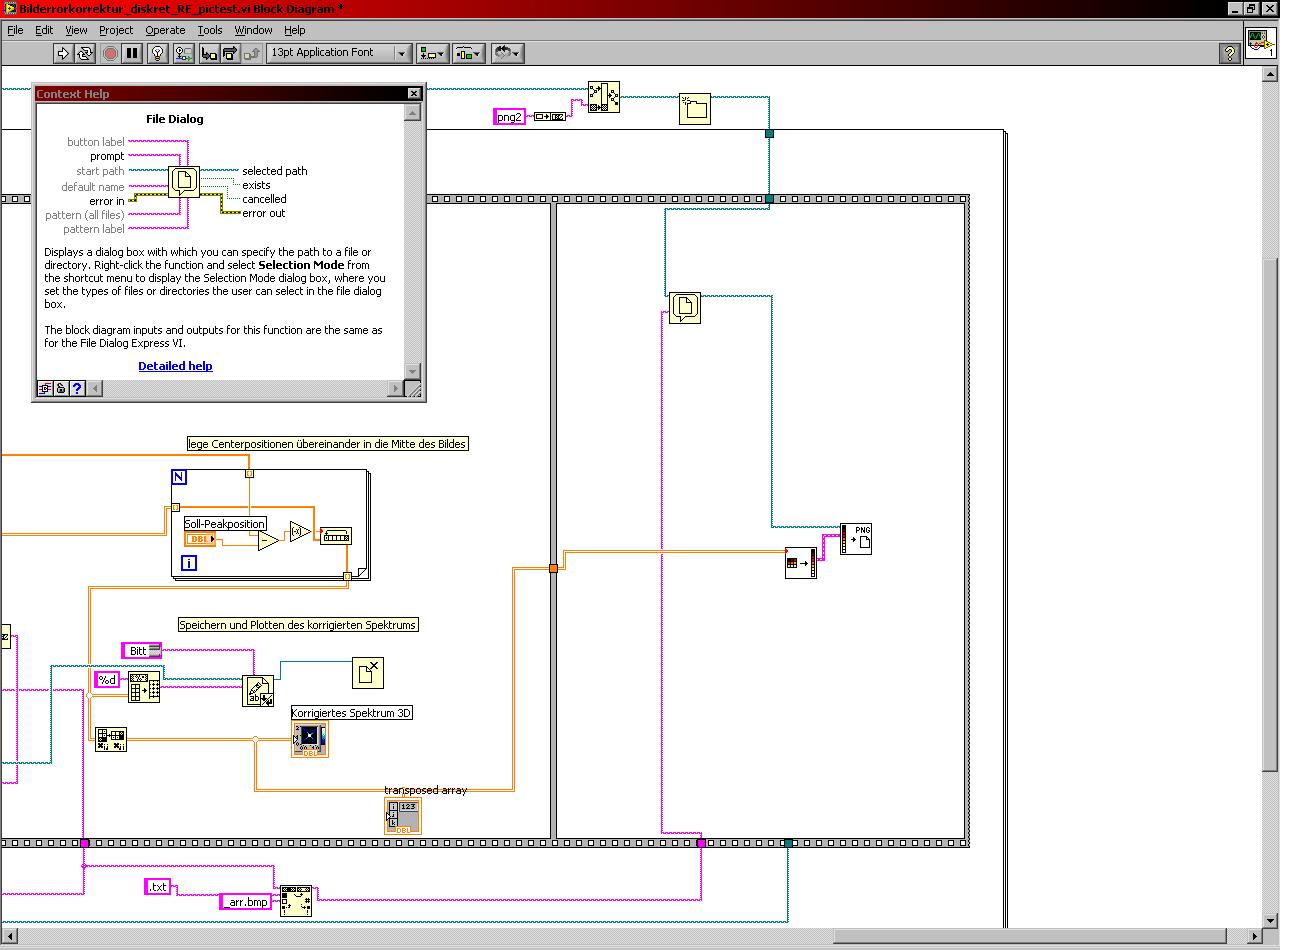1294x950 pixels.
Task: Toggle the Context Help lock button
Action: 60,389
